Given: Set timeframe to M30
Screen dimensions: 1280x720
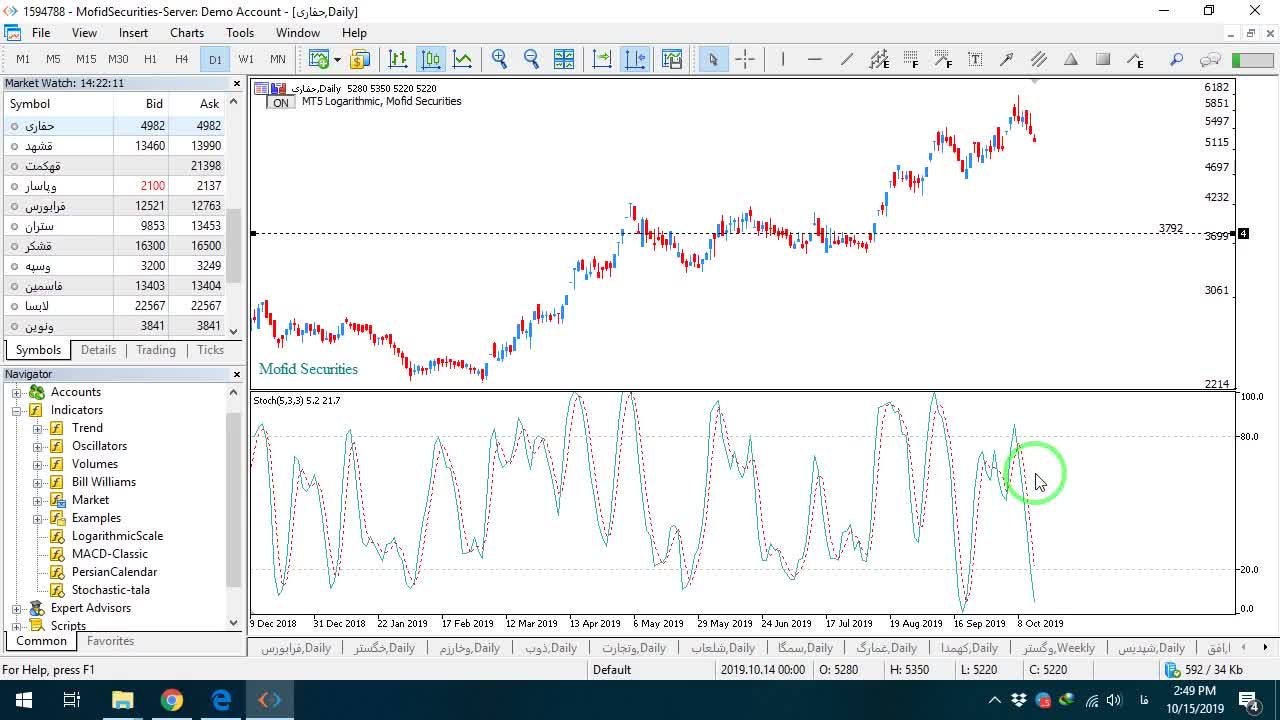Looking at the screenshot, I should pos(118,59).
